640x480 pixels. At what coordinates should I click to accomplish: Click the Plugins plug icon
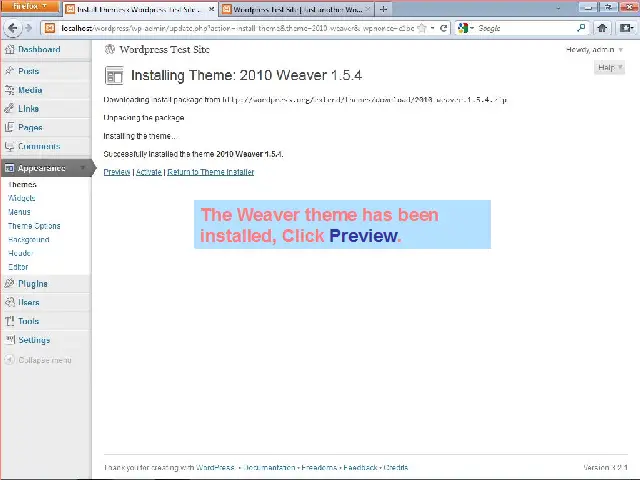click(9, 283)
